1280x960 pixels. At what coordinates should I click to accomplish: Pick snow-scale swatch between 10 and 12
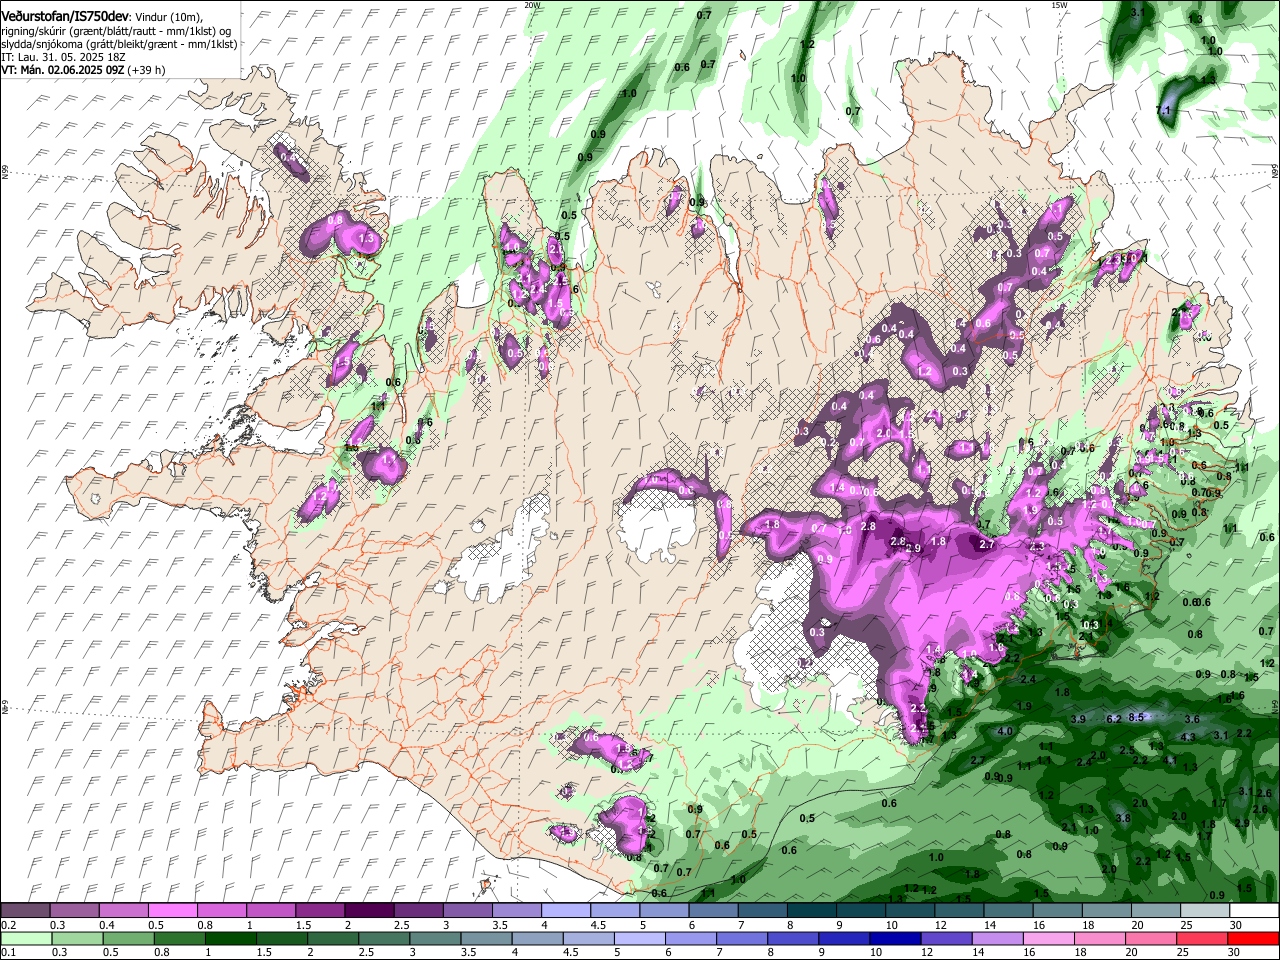coord(910,911)
